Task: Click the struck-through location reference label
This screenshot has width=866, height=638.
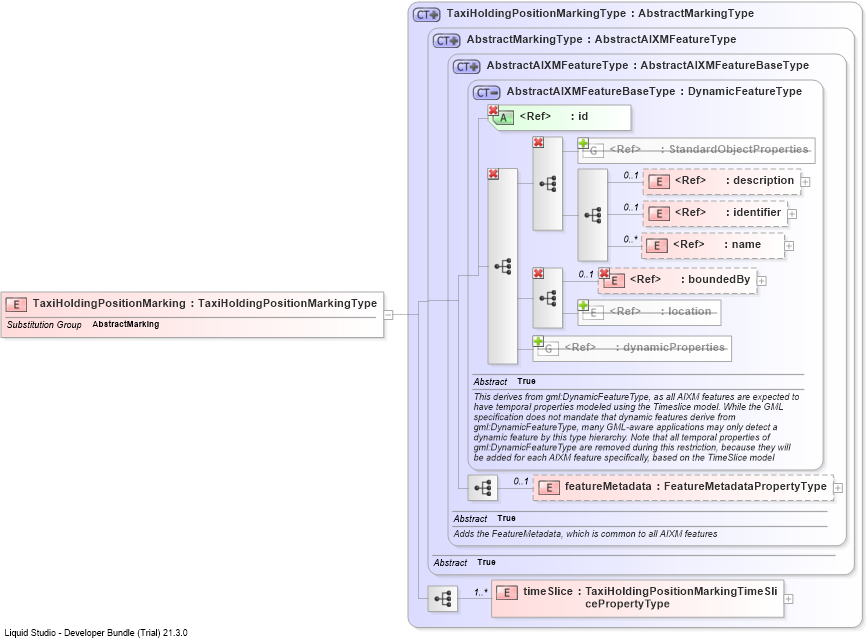Action: tap(660, 312)
